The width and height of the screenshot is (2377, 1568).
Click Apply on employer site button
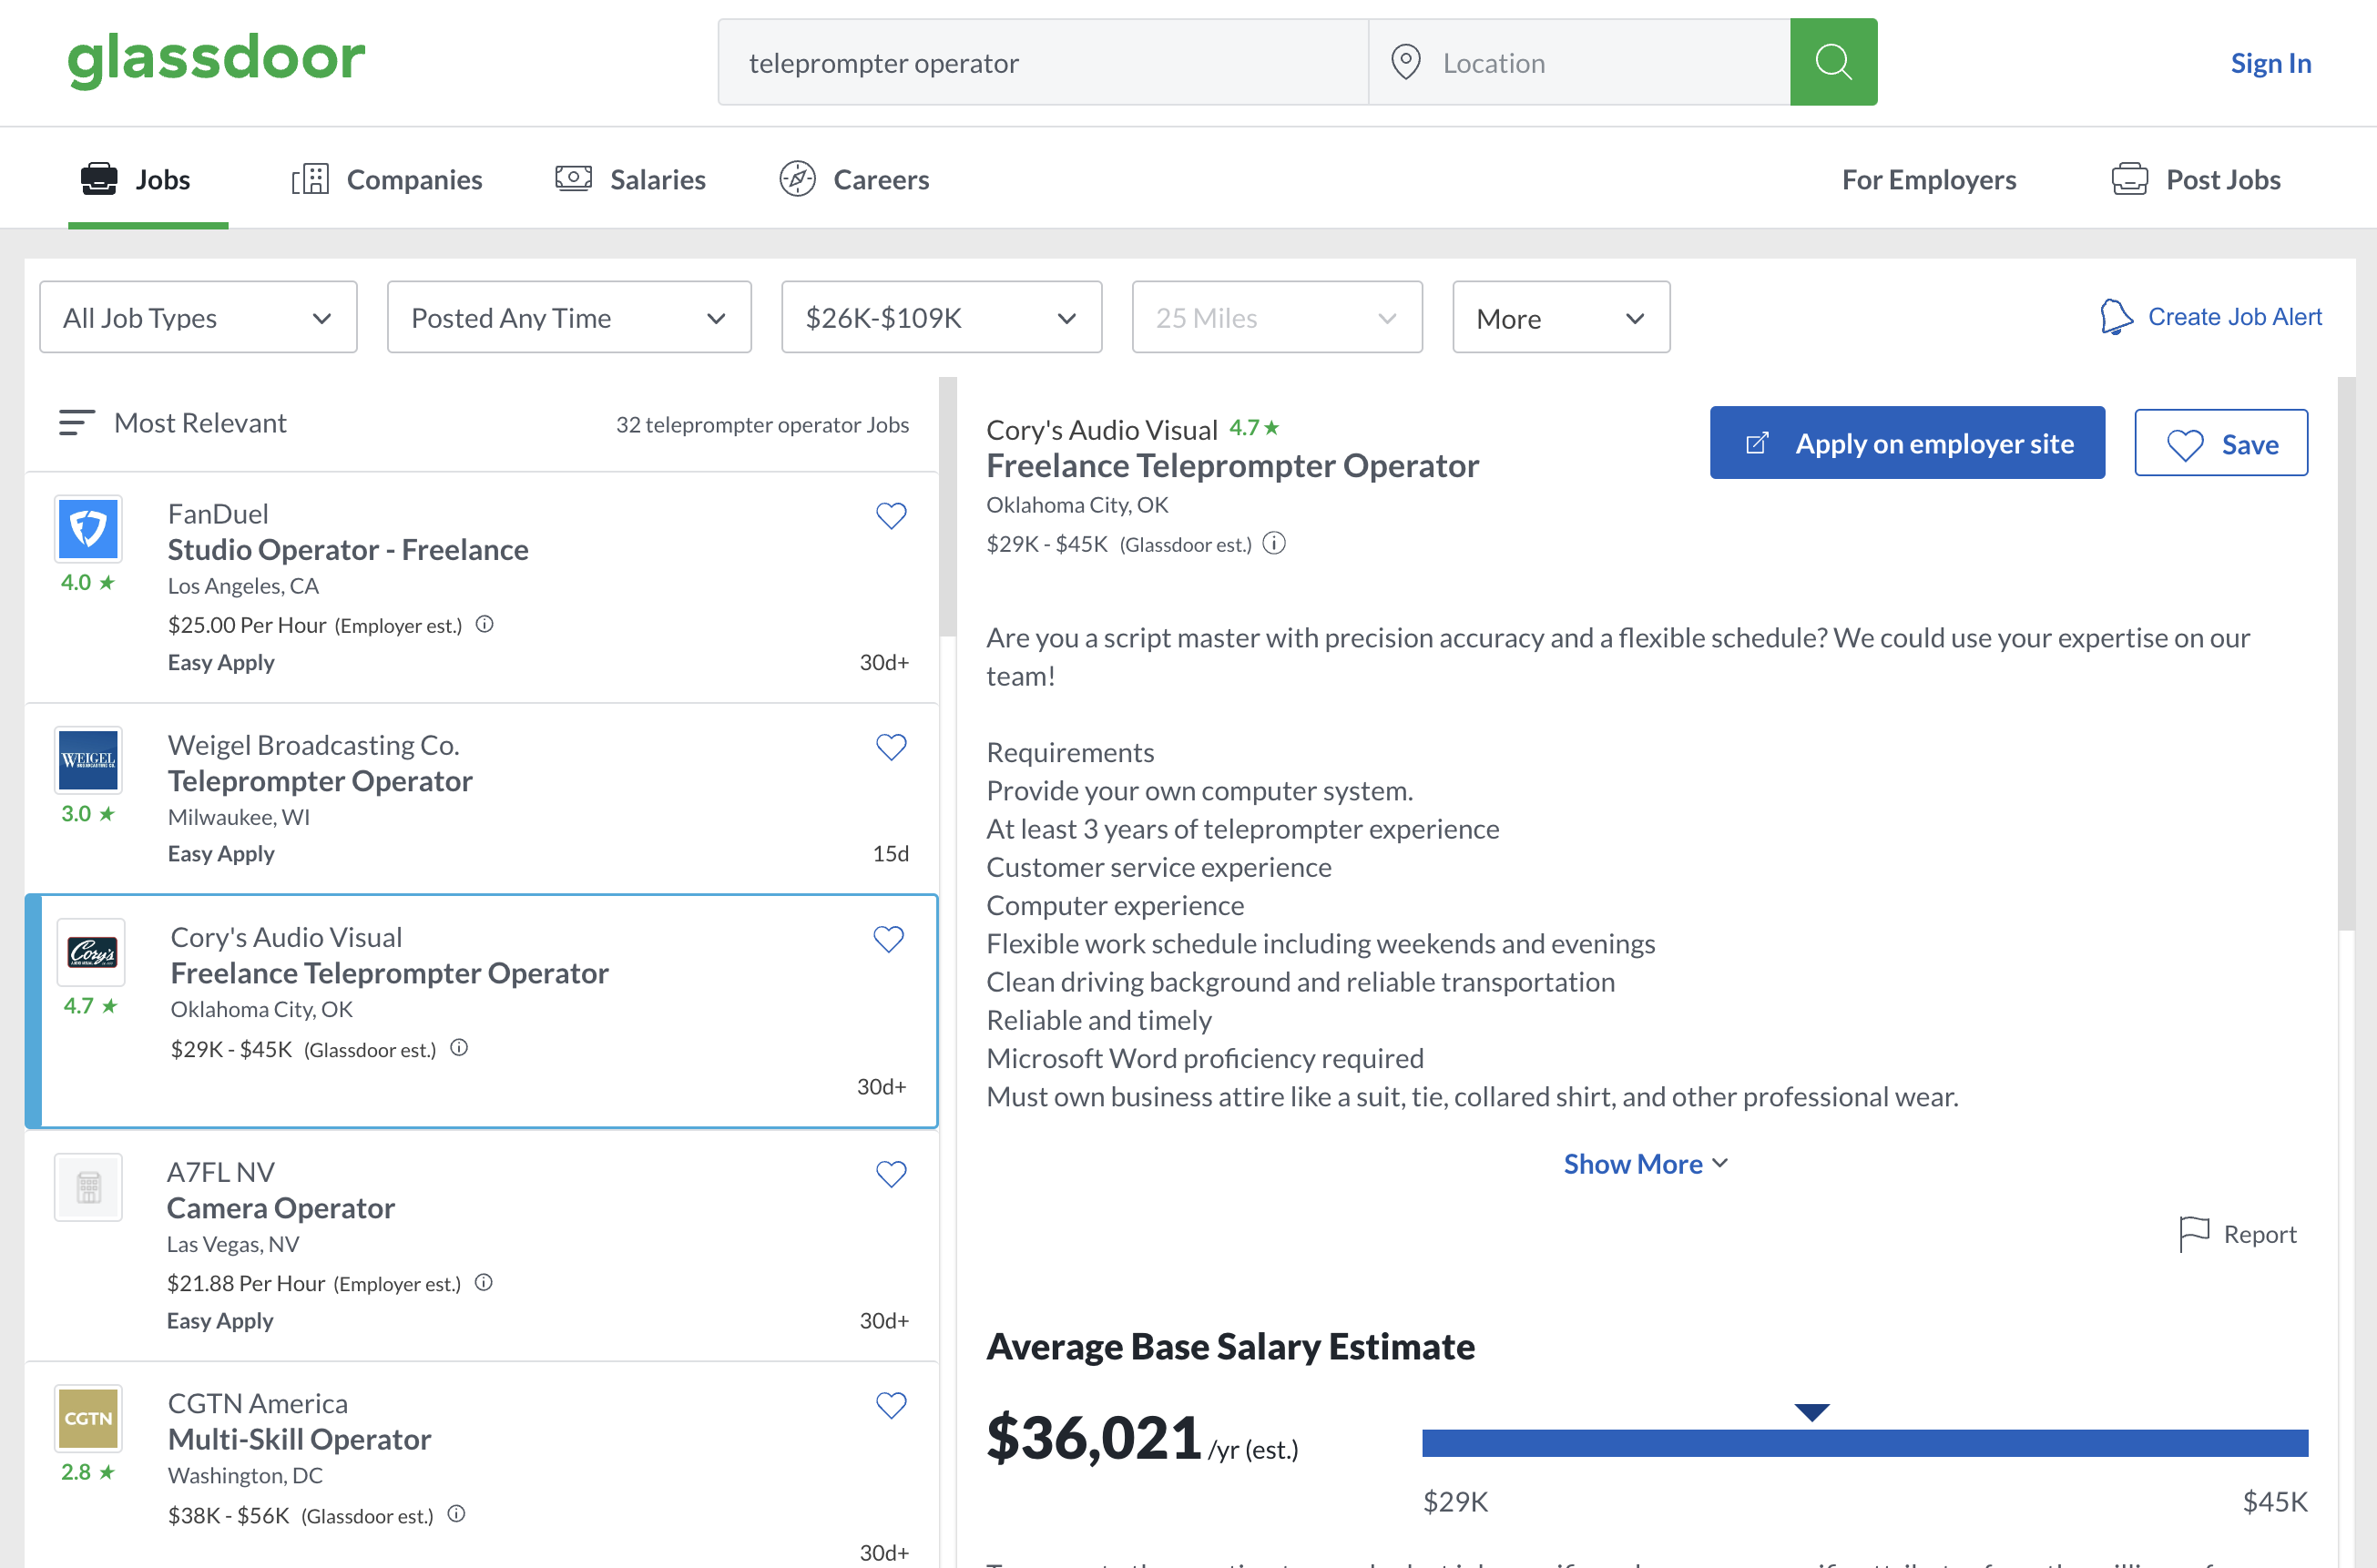pyautogui.click(x=1907, y=443)
